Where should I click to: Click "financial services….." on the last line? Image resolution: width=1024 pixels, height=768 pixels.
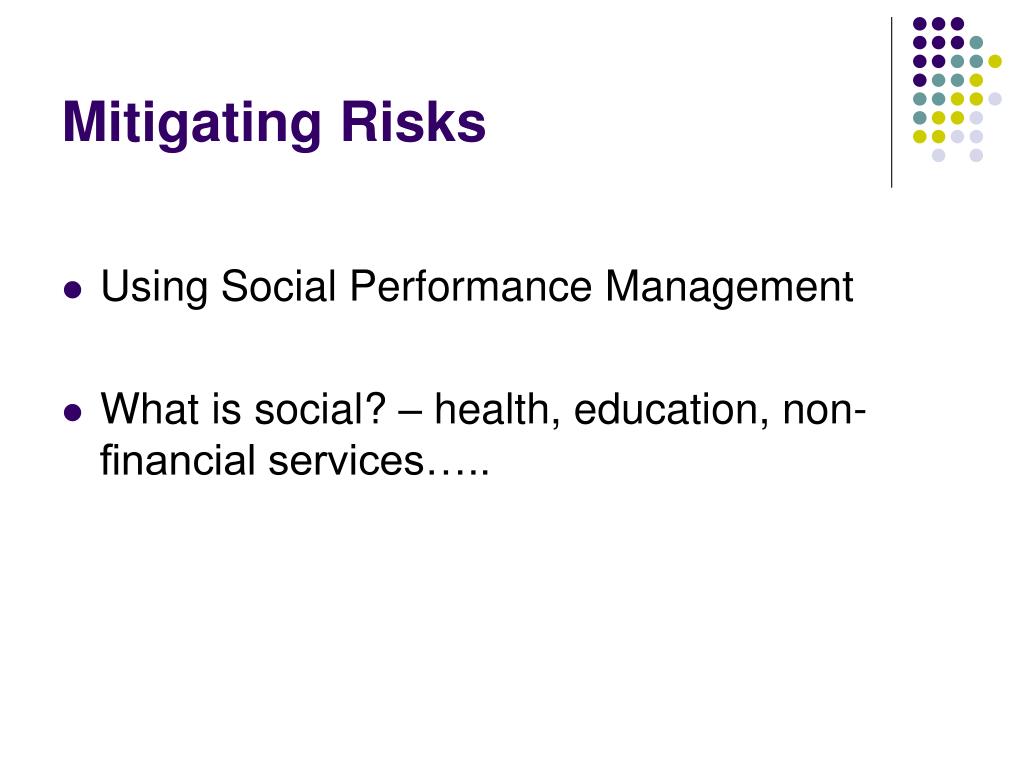coord(295,460)
